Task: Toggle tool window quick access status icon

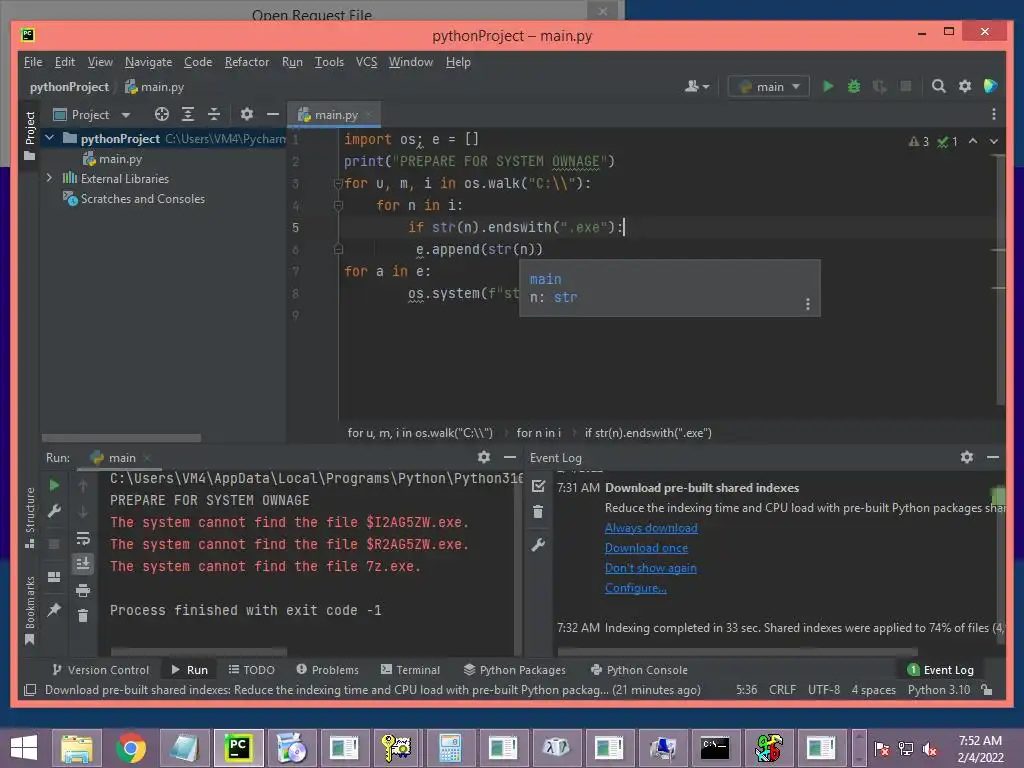Action: point(30,690)
